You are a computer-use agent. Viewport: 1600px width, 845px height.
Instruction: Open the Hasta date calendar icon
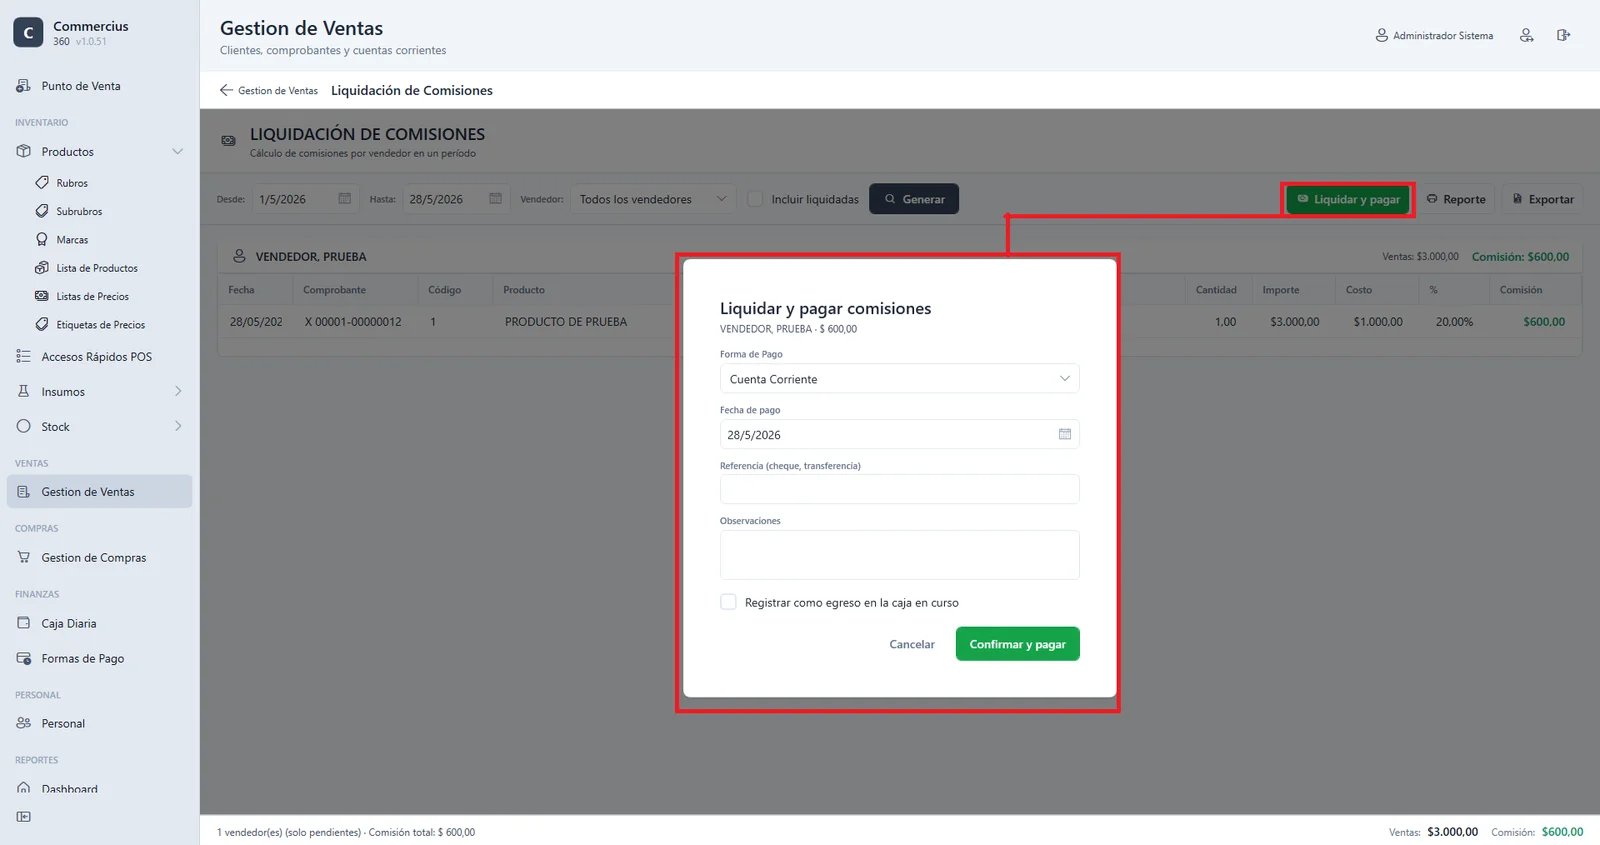(495, 199)
